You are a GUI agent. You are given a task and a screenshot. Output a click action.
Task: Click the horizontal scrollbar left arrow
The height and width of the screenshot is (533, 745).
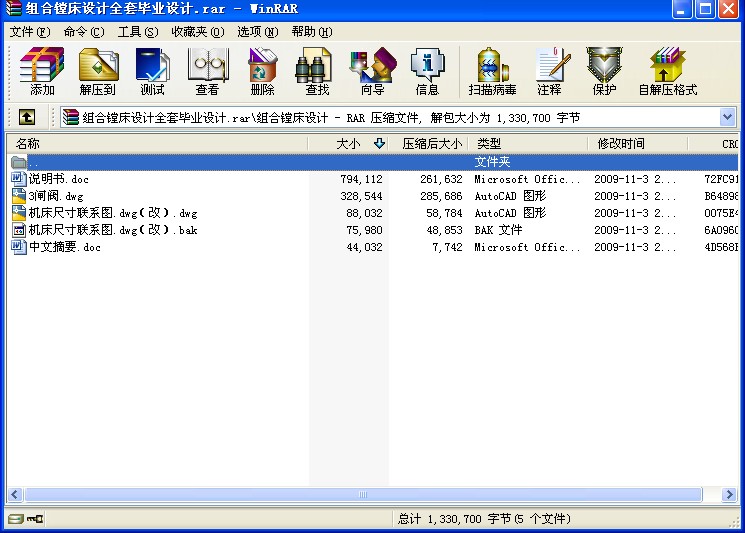(15, 495)
